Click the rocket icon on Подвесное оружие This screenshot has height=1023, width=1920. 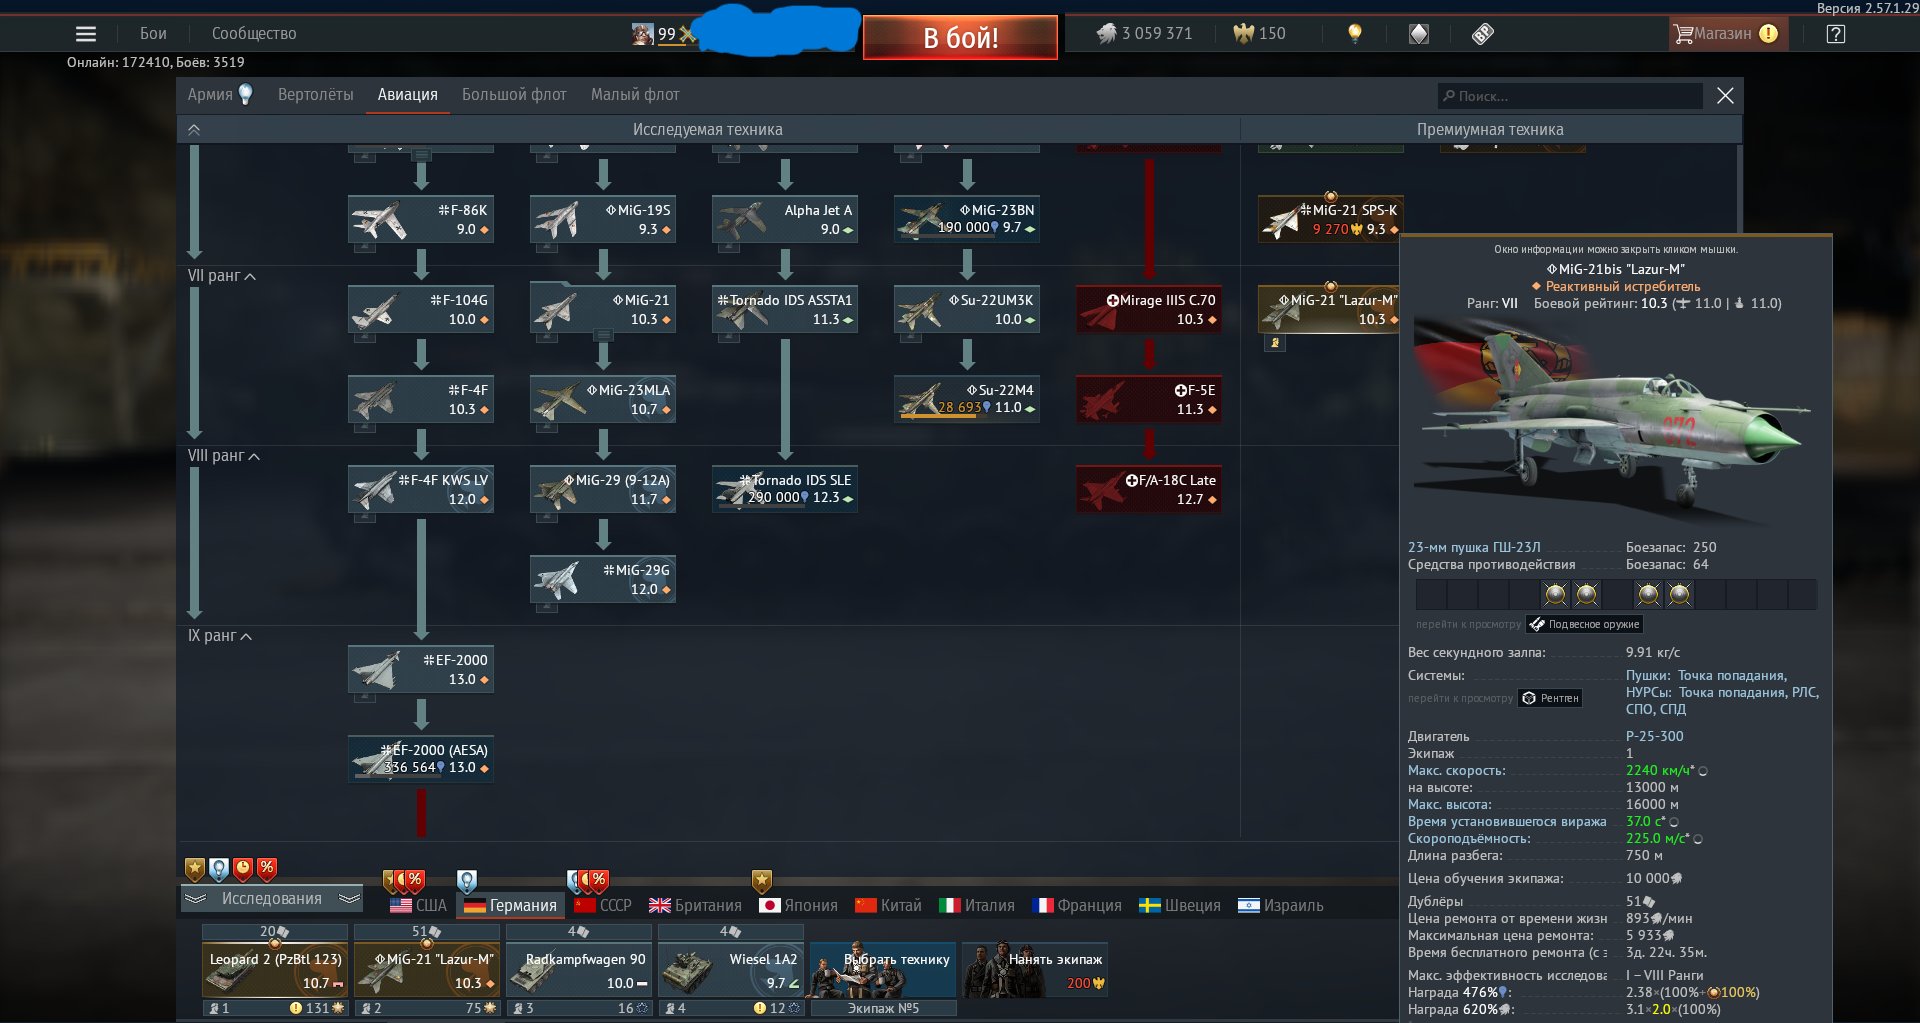(1538, 624)
